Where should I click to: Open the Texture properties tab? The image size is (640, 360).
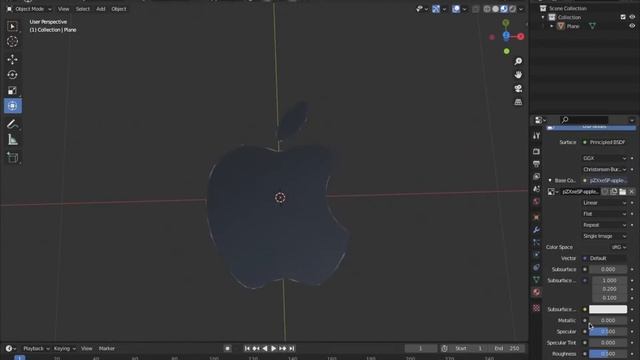(x=536, y=308)
